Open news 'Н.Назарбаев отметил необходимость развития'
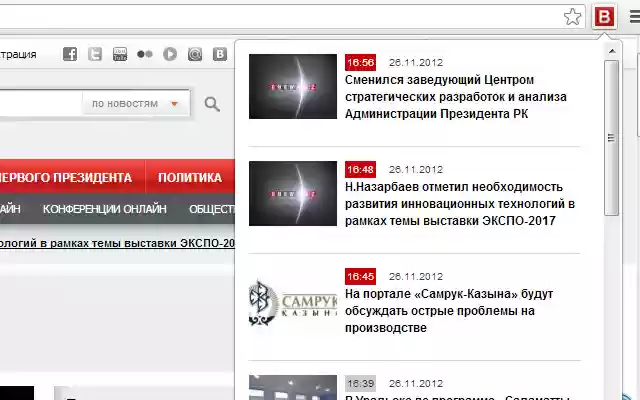The height and width of the screenshot is (400, 640). [x=460, y=204]
